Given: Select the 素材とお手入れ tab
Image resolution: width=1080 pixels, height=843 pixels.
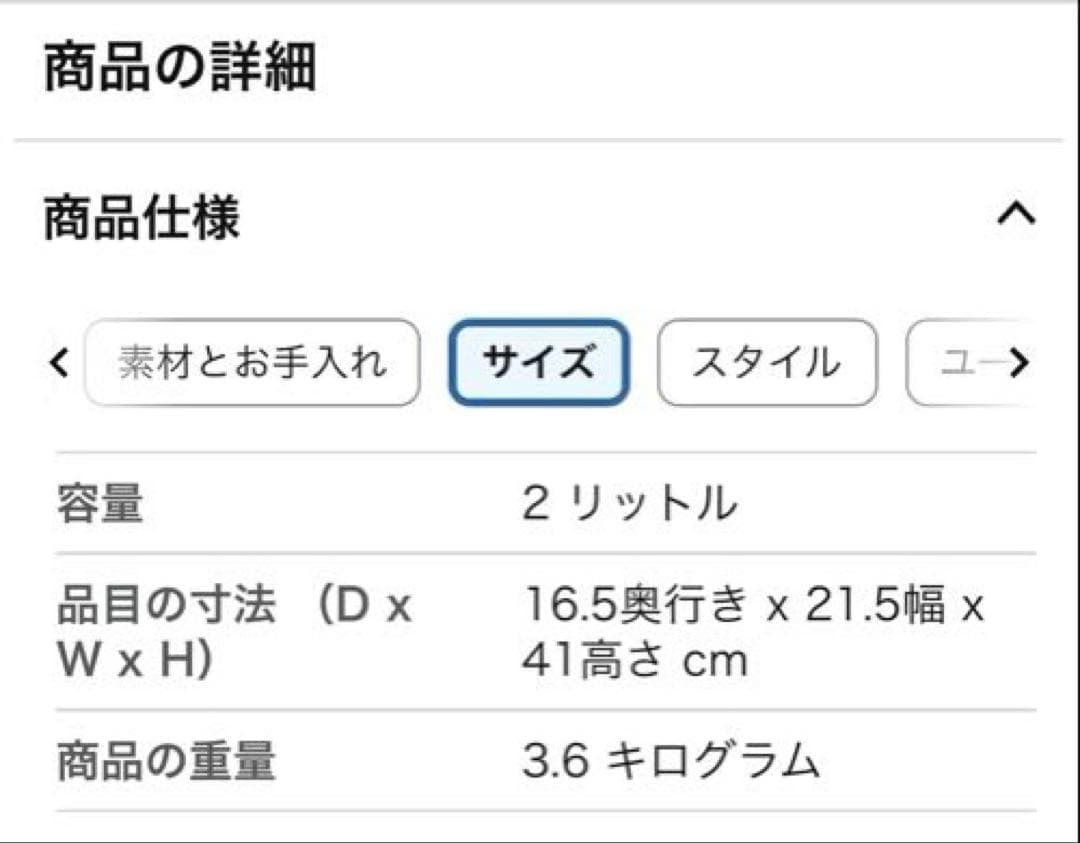Looking at the screenshot, I should pyautogui.click(x=253, y=363).
